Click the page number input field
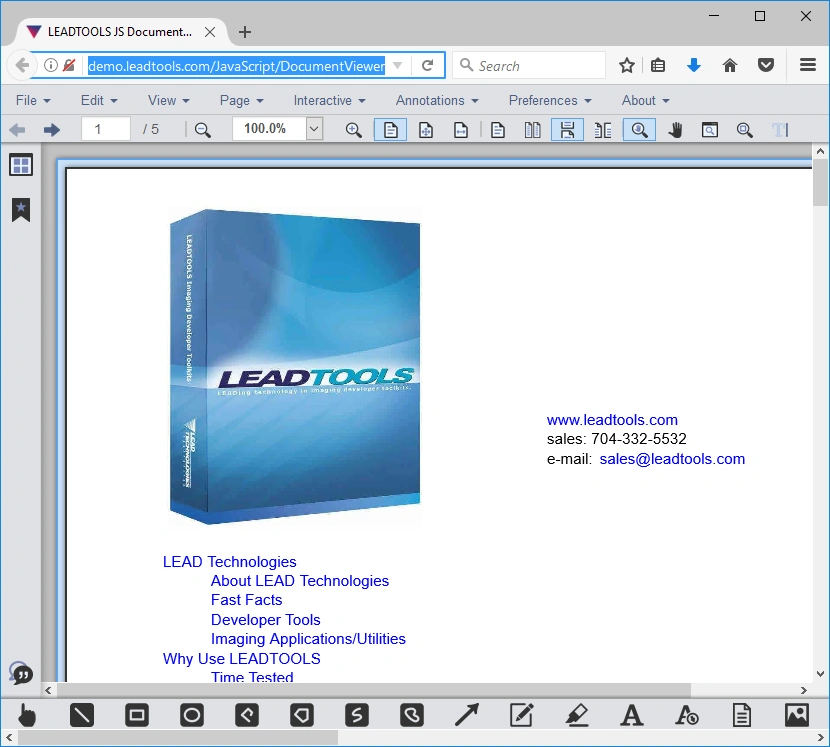 coord(106,129)
